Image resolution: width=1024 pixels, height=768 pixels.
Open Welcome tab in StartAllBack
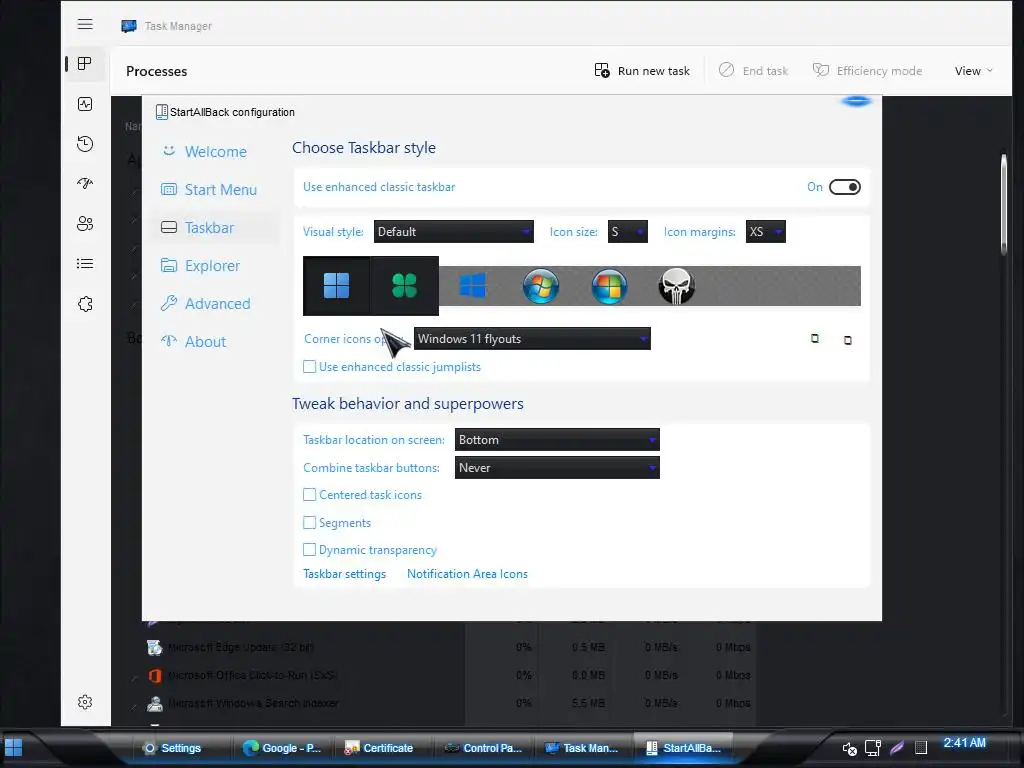click(215, 152)
